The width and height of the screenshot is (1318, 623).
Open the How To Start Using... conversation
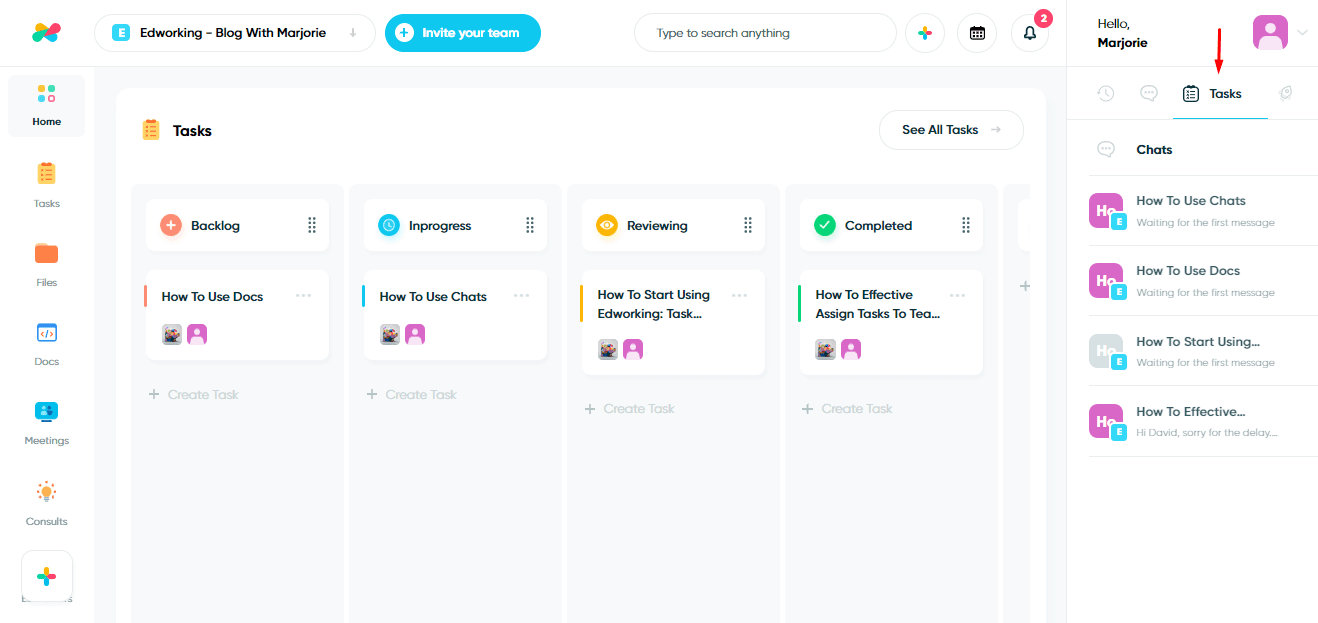point(1203,351)
